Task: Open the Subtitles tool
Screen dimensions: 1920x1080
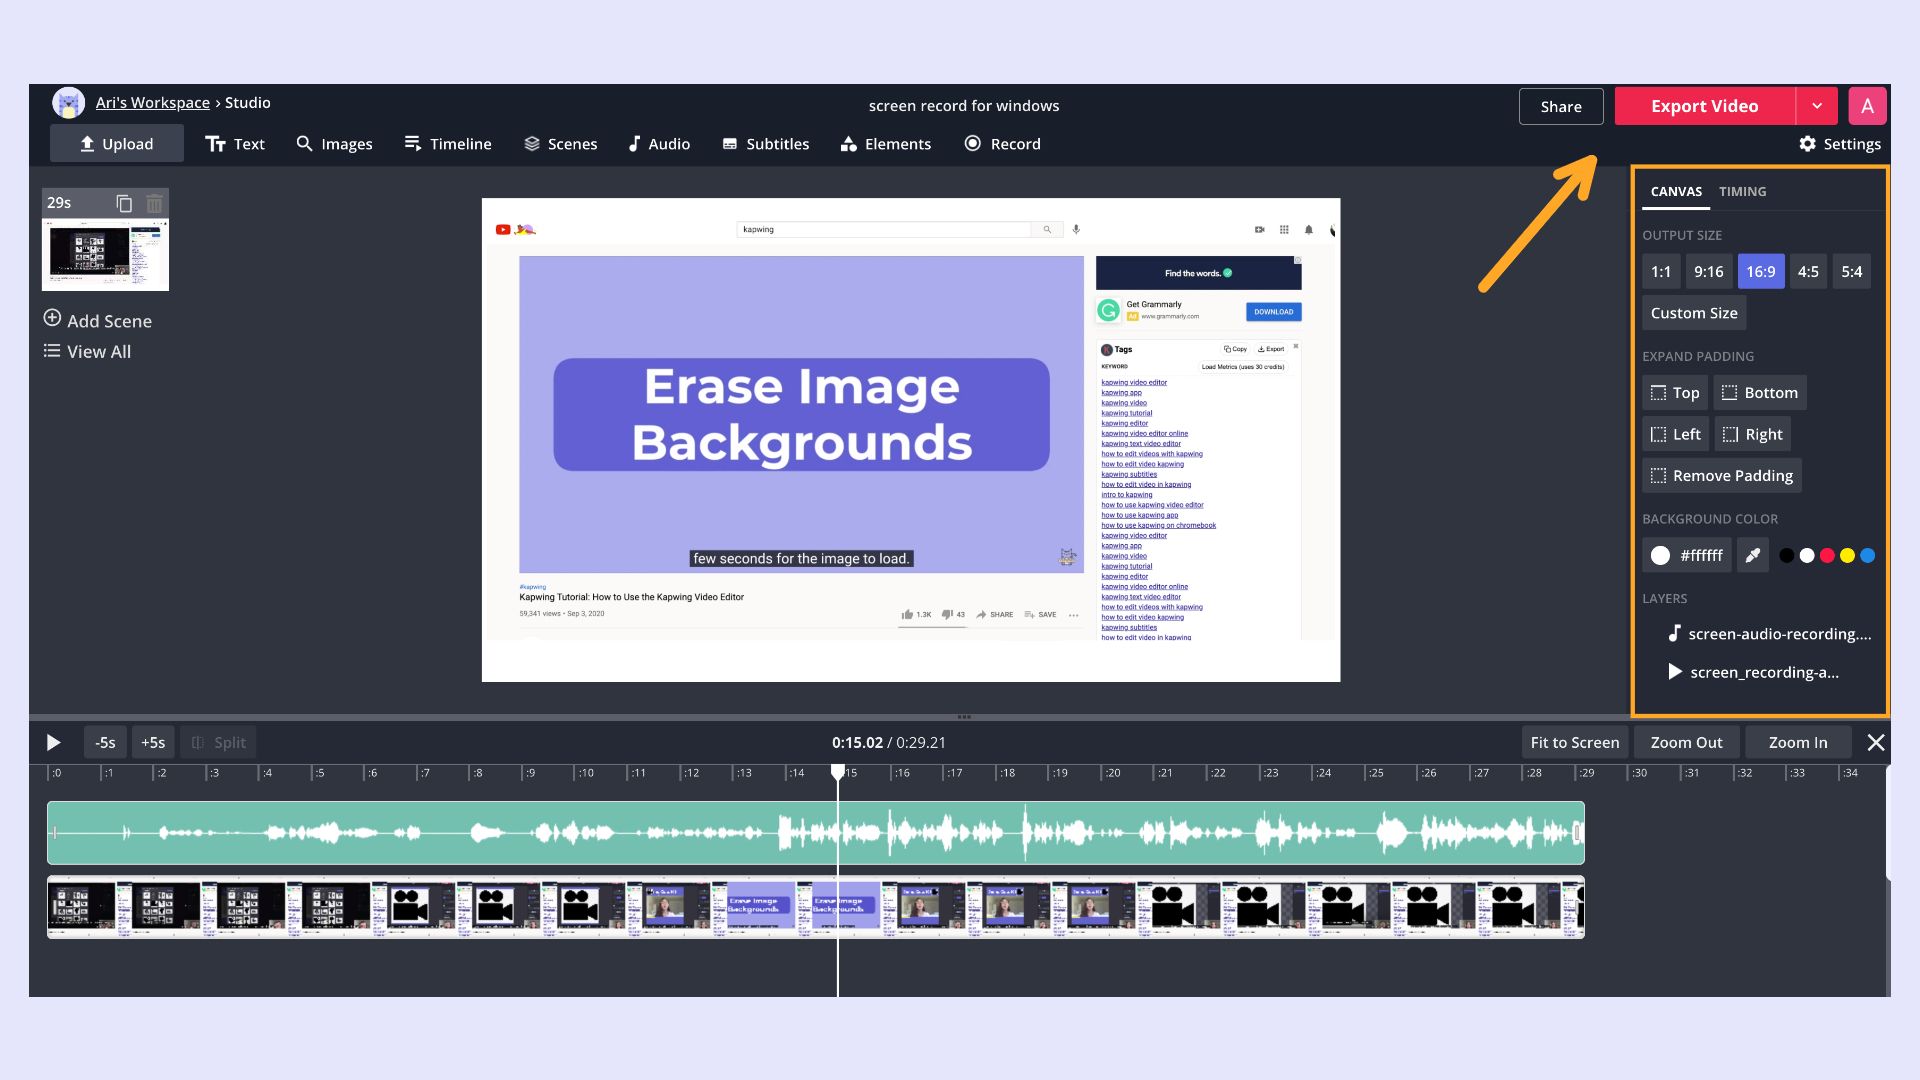Action: 765,144
